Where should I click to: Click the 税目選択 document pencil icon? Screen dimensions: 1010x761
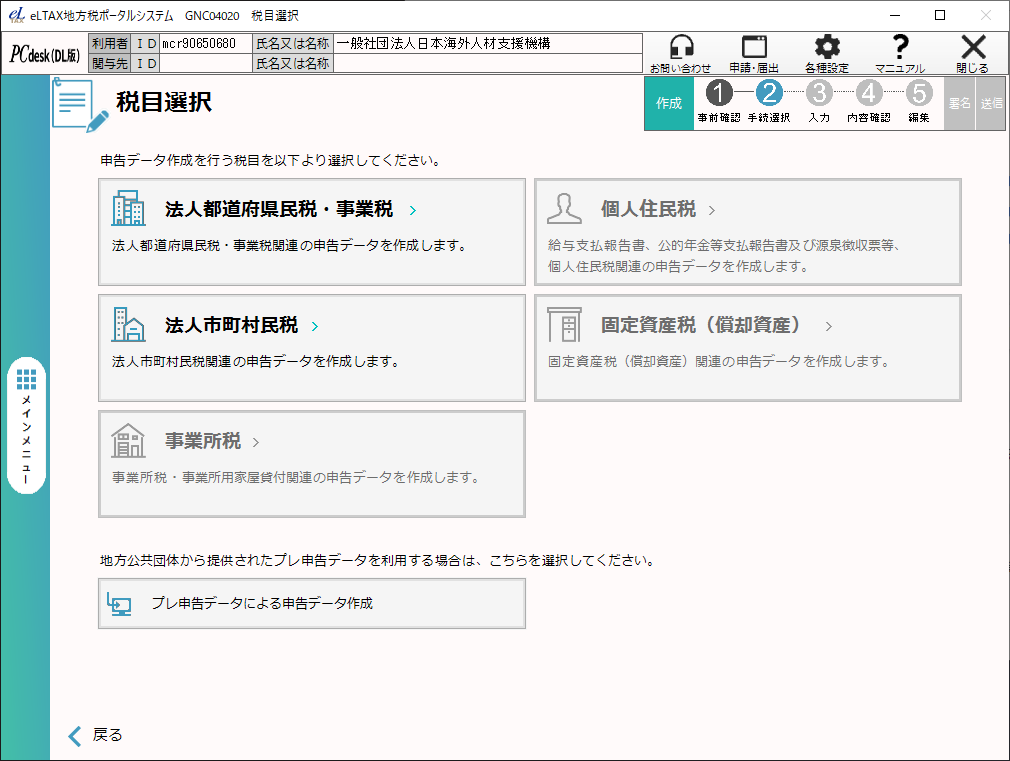click(x=80, y=105)
